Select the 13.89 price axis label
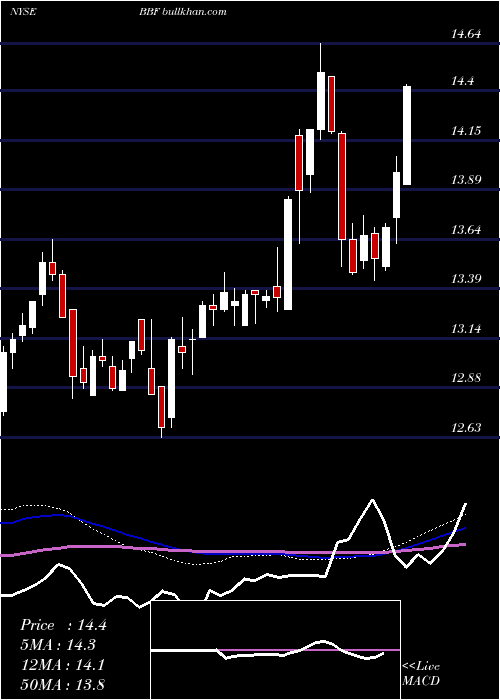This screenshot has height=700, width=500. point(466,180)
